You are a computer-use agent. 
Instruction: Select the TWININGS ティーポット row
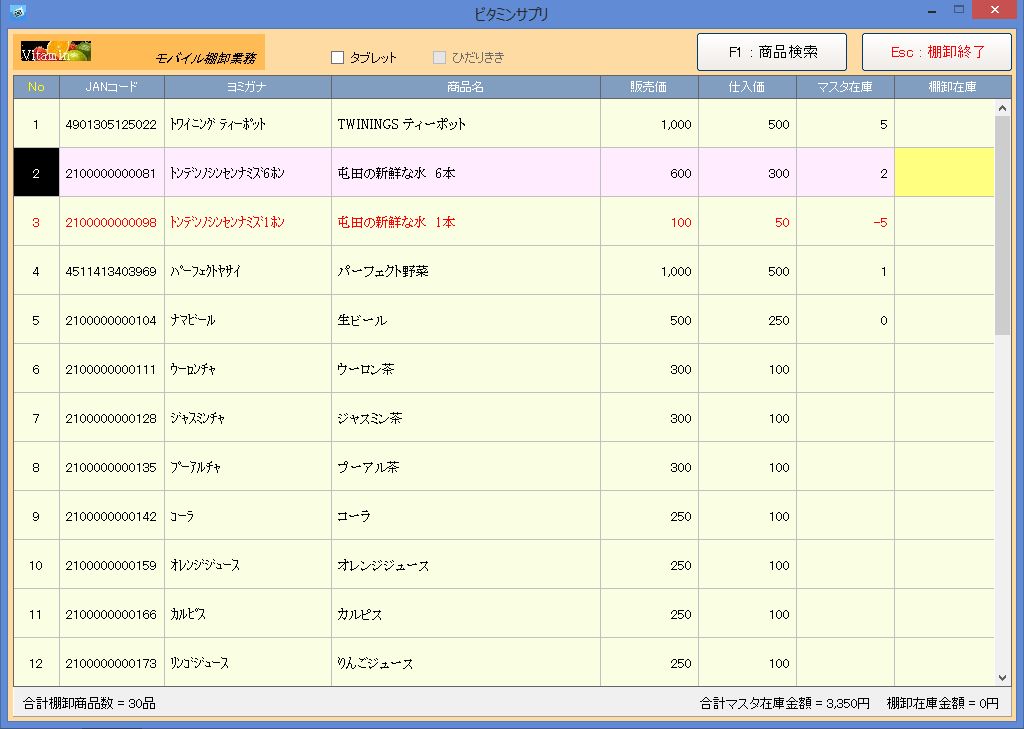pos(465,125)
